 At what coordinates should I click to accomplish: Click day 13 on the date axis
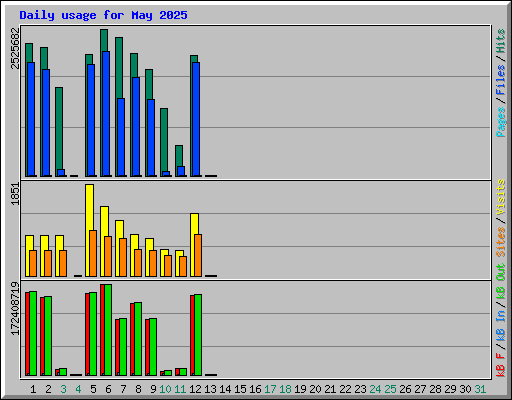pyautogui.click(x=210, y=389)
